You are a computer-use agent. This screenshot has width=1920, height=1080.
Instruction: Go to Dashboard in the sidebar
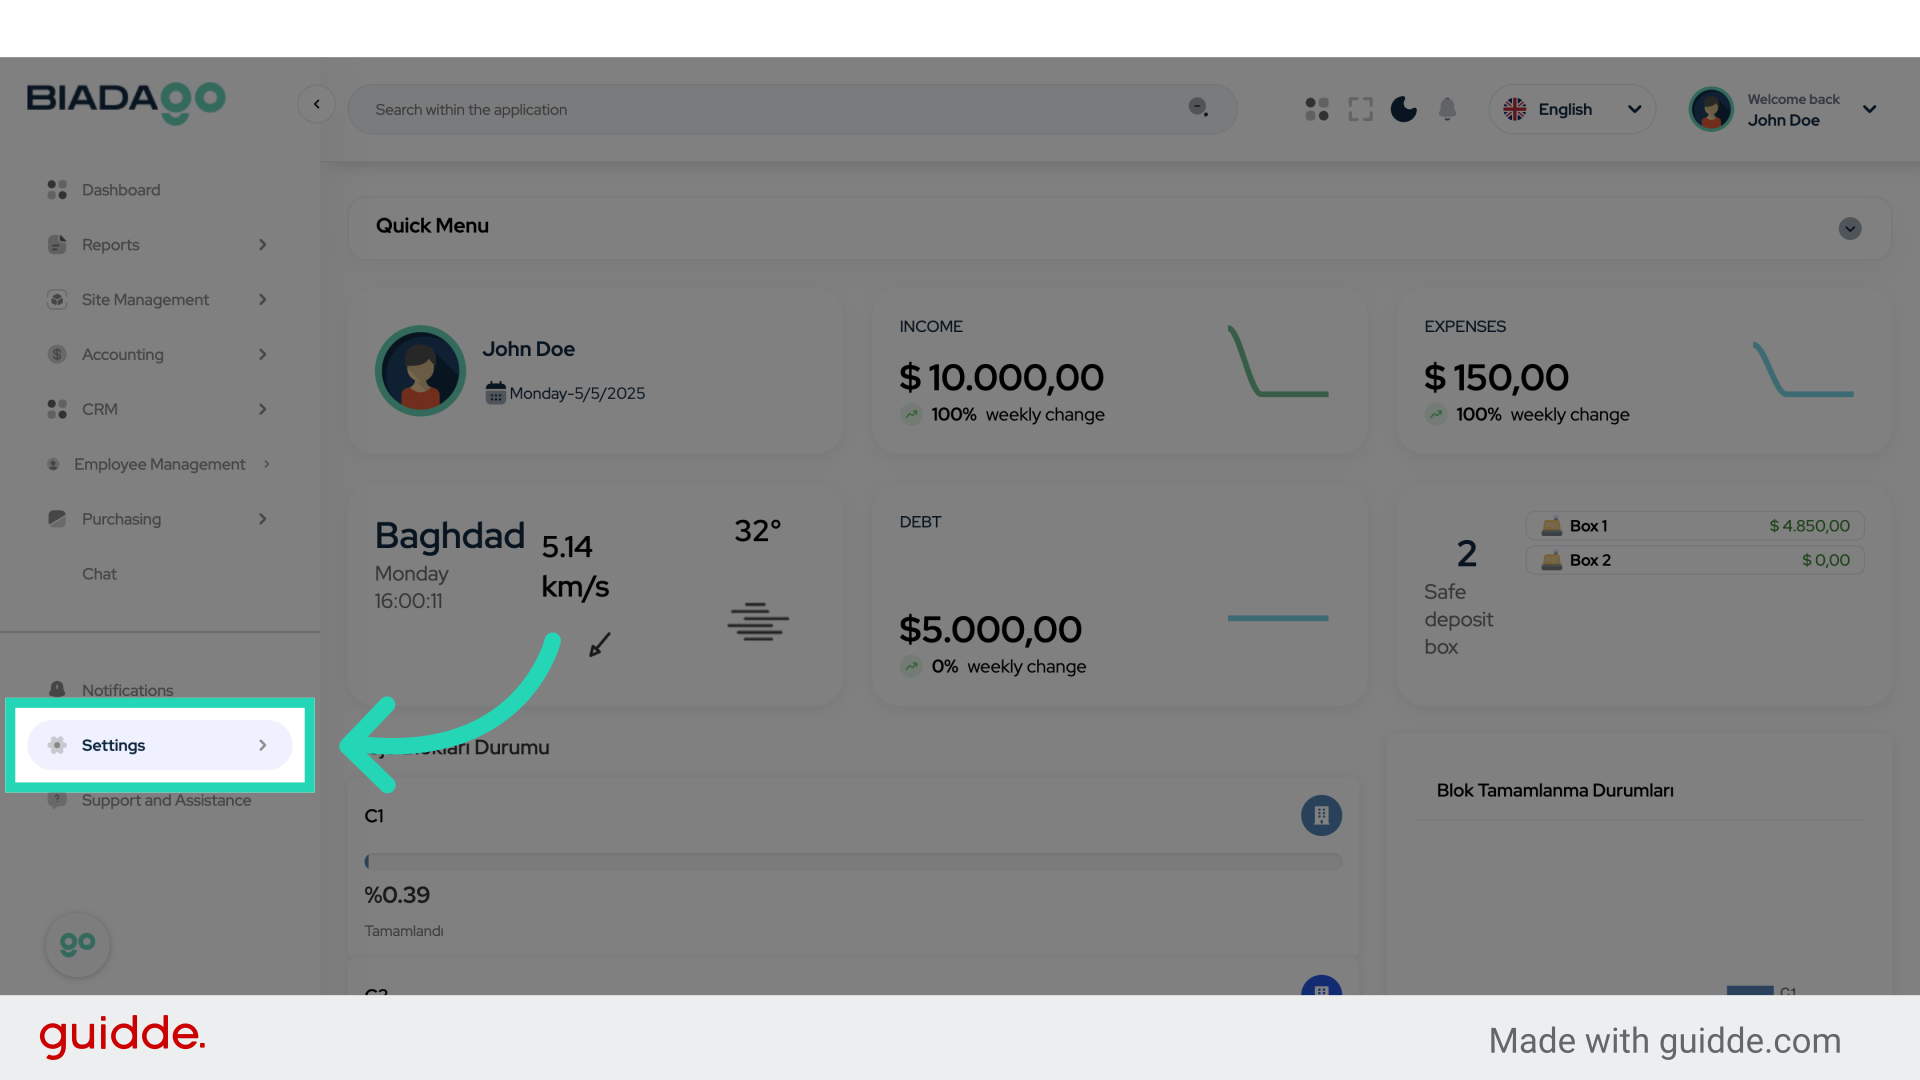(x=121, y=190)
